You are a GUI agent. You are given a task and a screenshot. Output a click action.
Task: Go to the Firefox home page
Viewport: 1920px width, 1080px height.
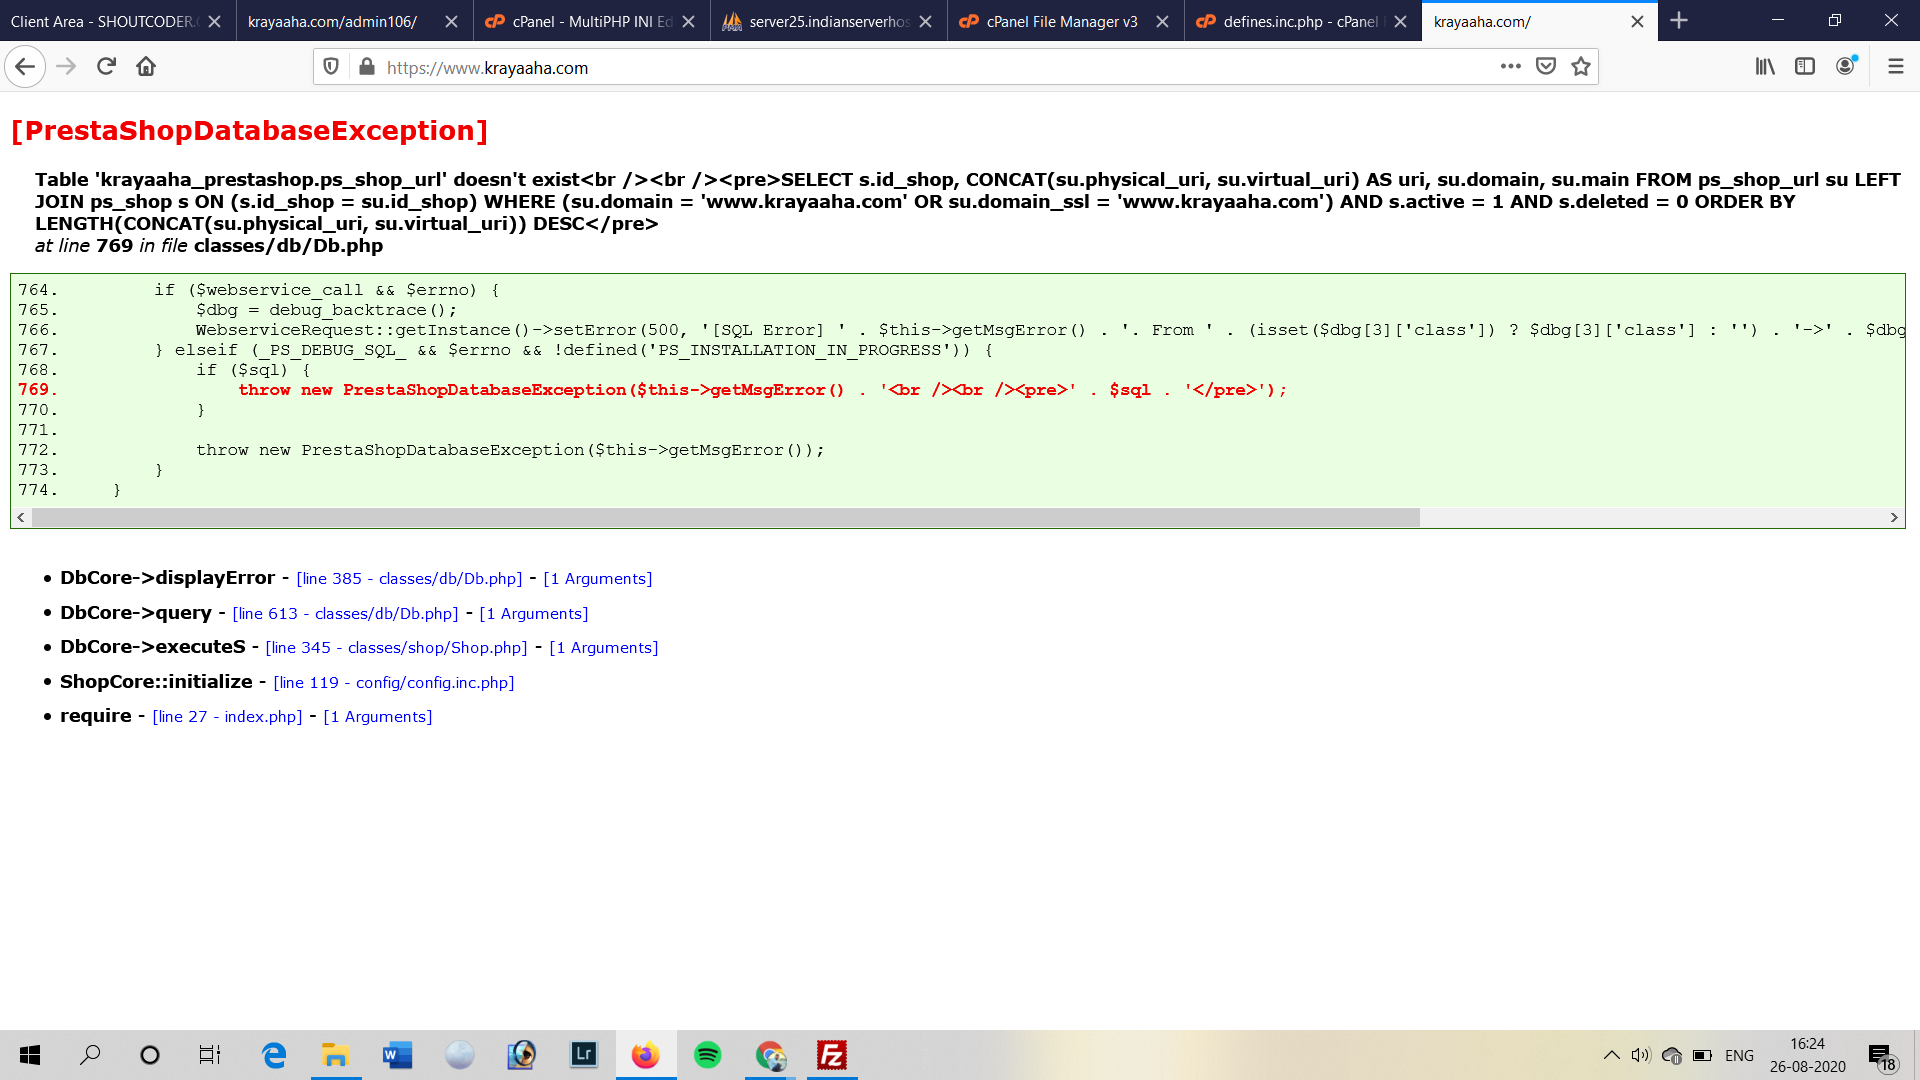coord(146,67)
